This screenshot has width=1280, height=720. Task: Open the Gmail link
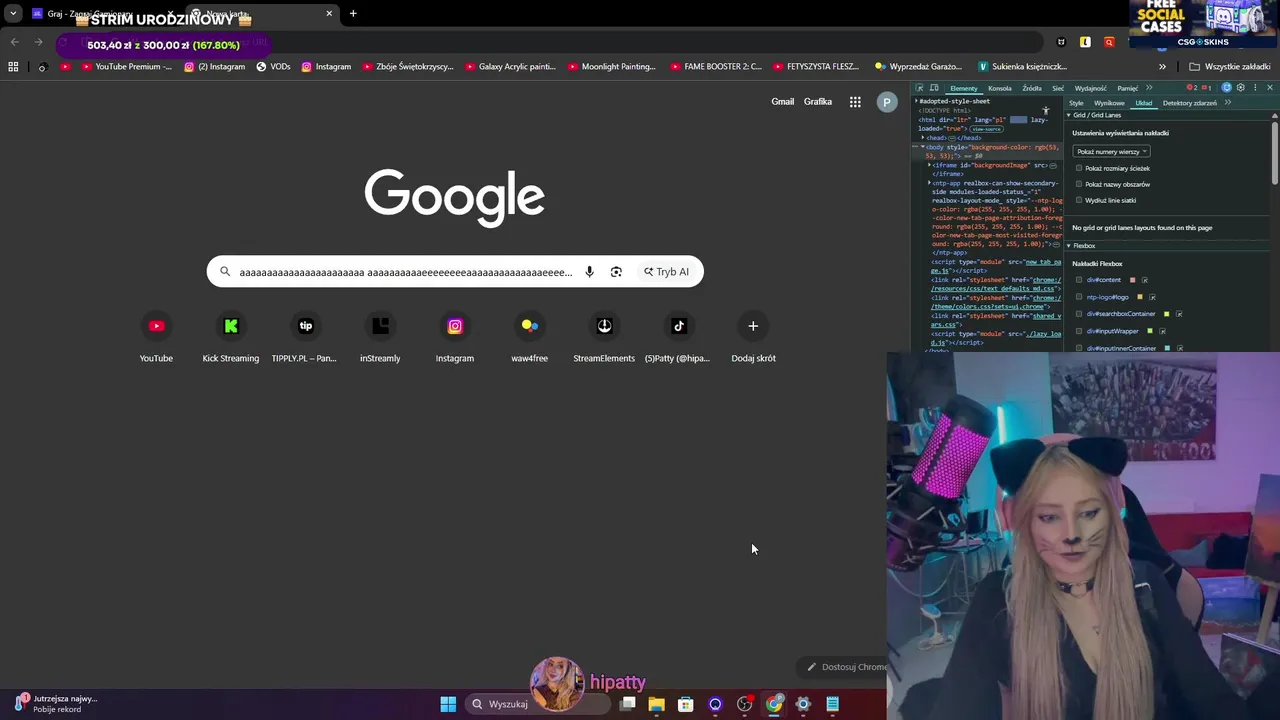point(782,102)
